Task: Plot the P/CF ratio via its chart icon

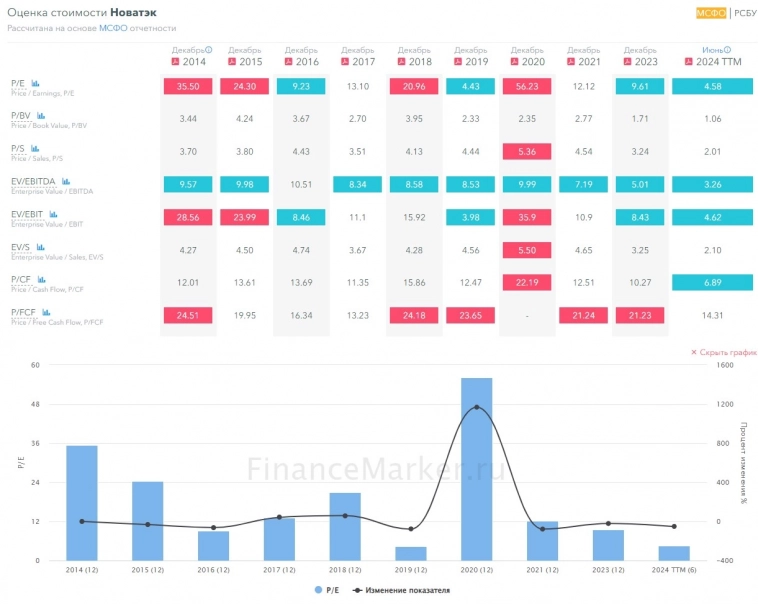Action: point(41,279)
